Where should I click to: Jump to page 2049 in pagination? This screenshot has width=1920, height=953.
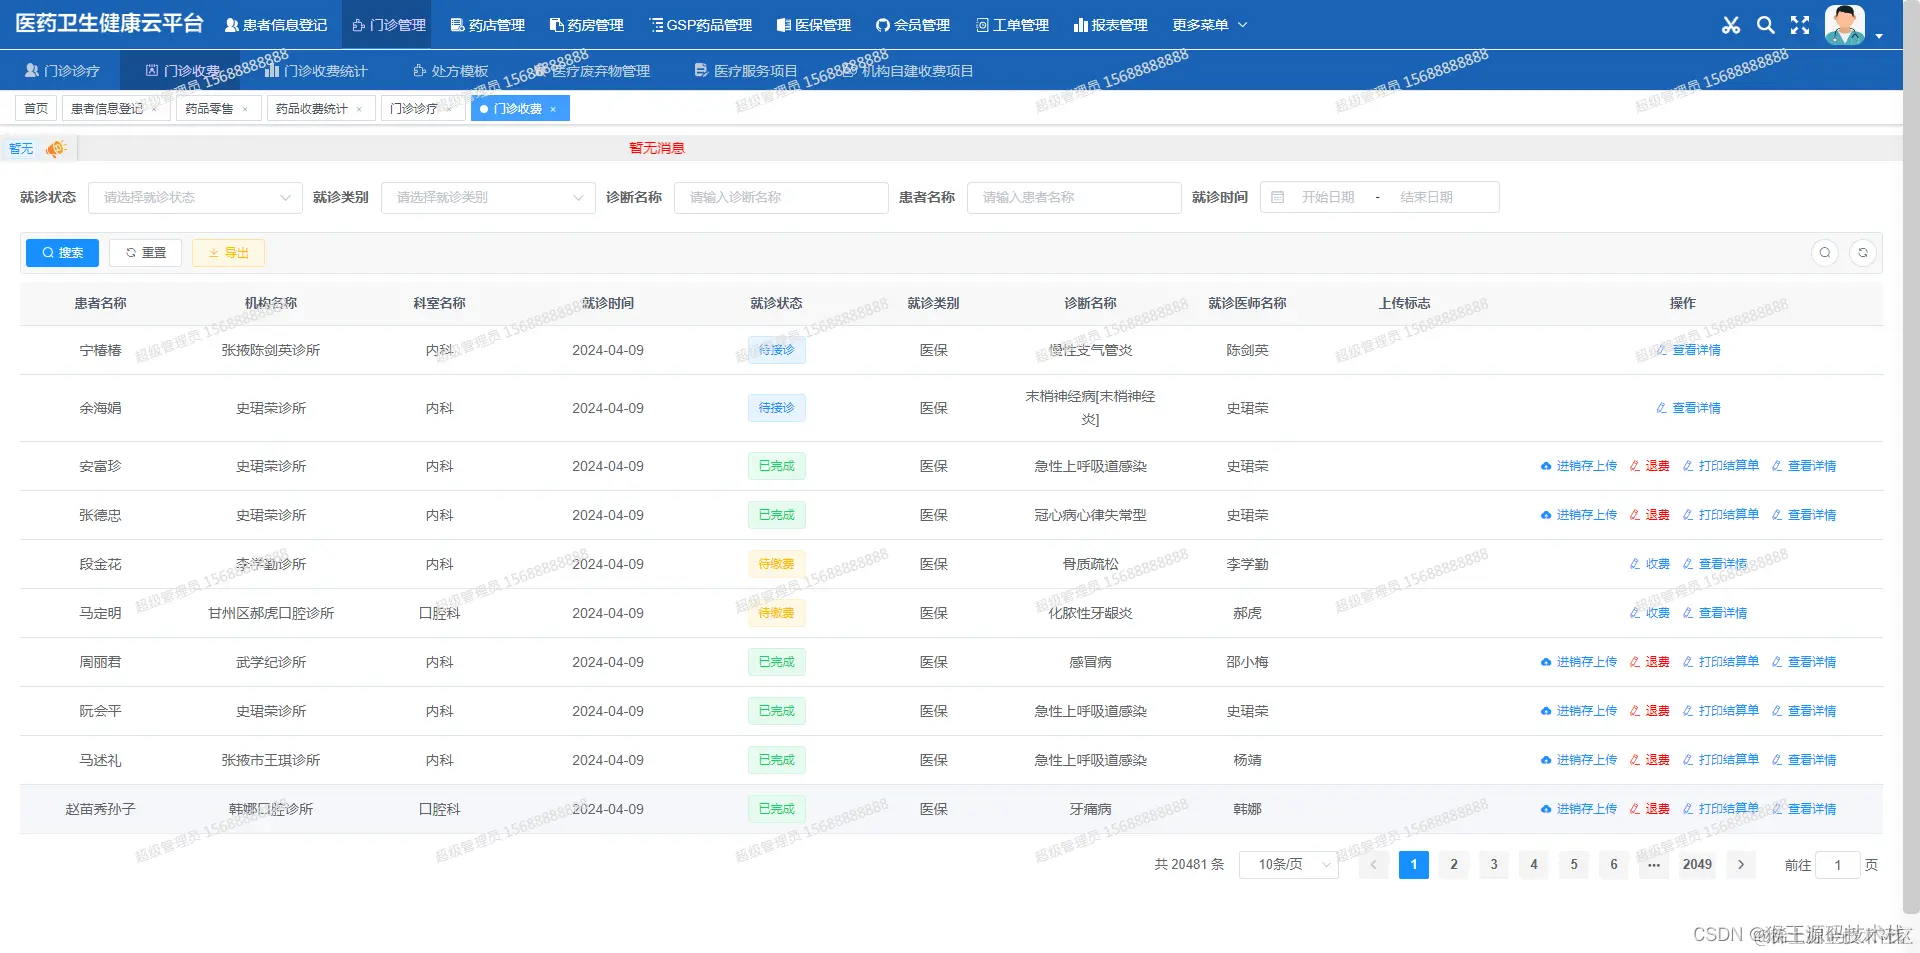tap(1697, 864)
